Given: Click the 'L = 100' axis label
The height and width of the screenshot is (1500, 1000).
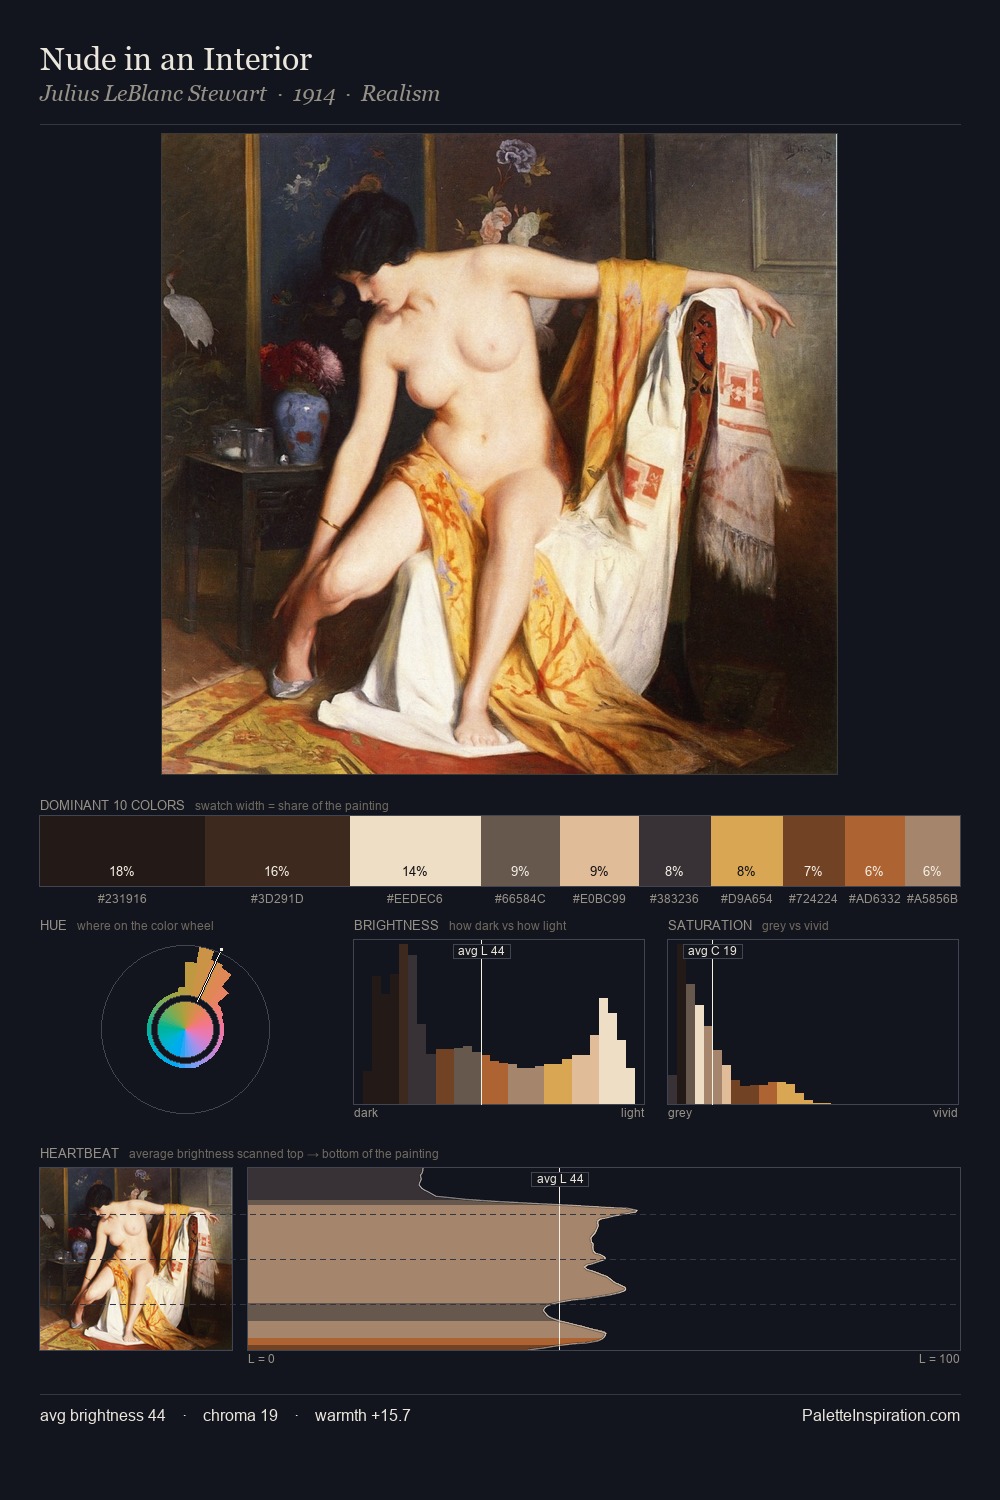Looking at the screenshot, I should coord(939,1358).
